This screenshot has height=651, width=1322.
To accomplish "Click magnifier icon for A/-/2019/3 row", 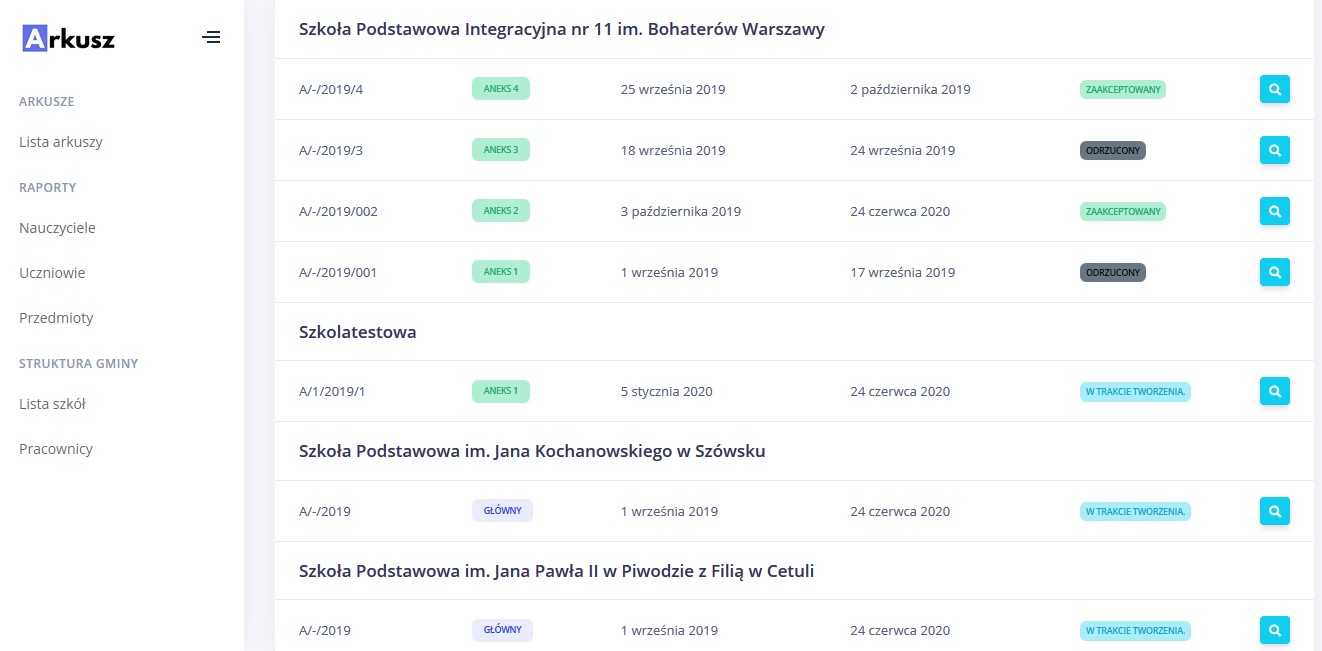I will (x=1274, y=150).
